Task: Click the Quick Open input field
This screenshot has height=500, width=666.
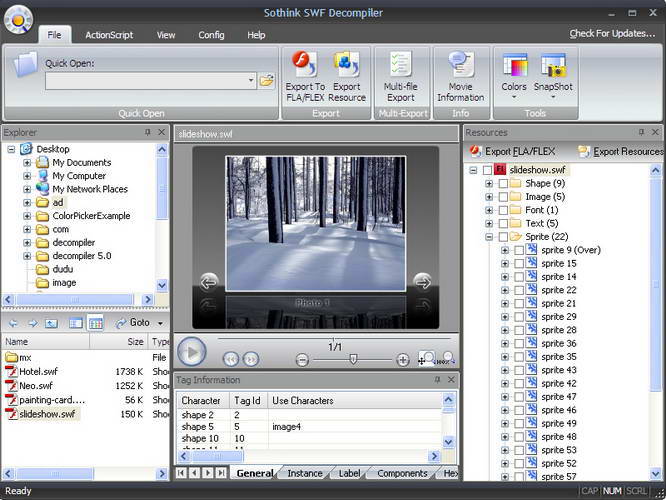Action: pyautogui.click(x=146, y=80)
